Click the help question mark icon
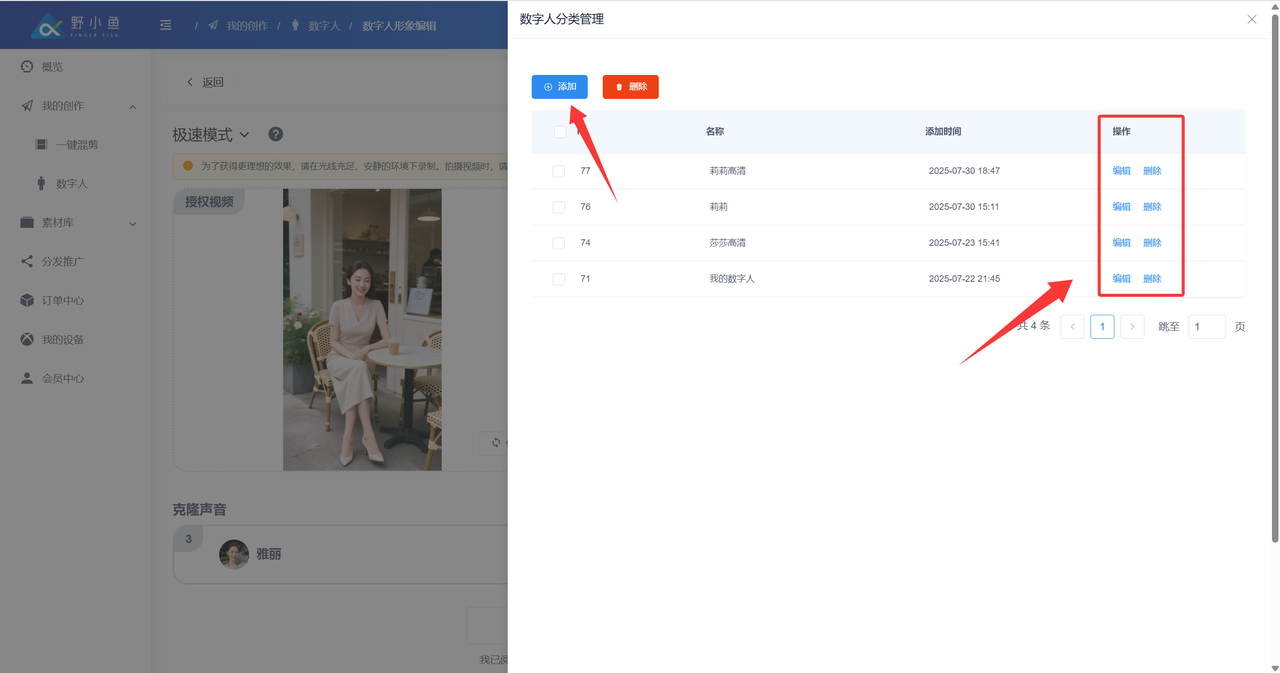 point(276,135)
